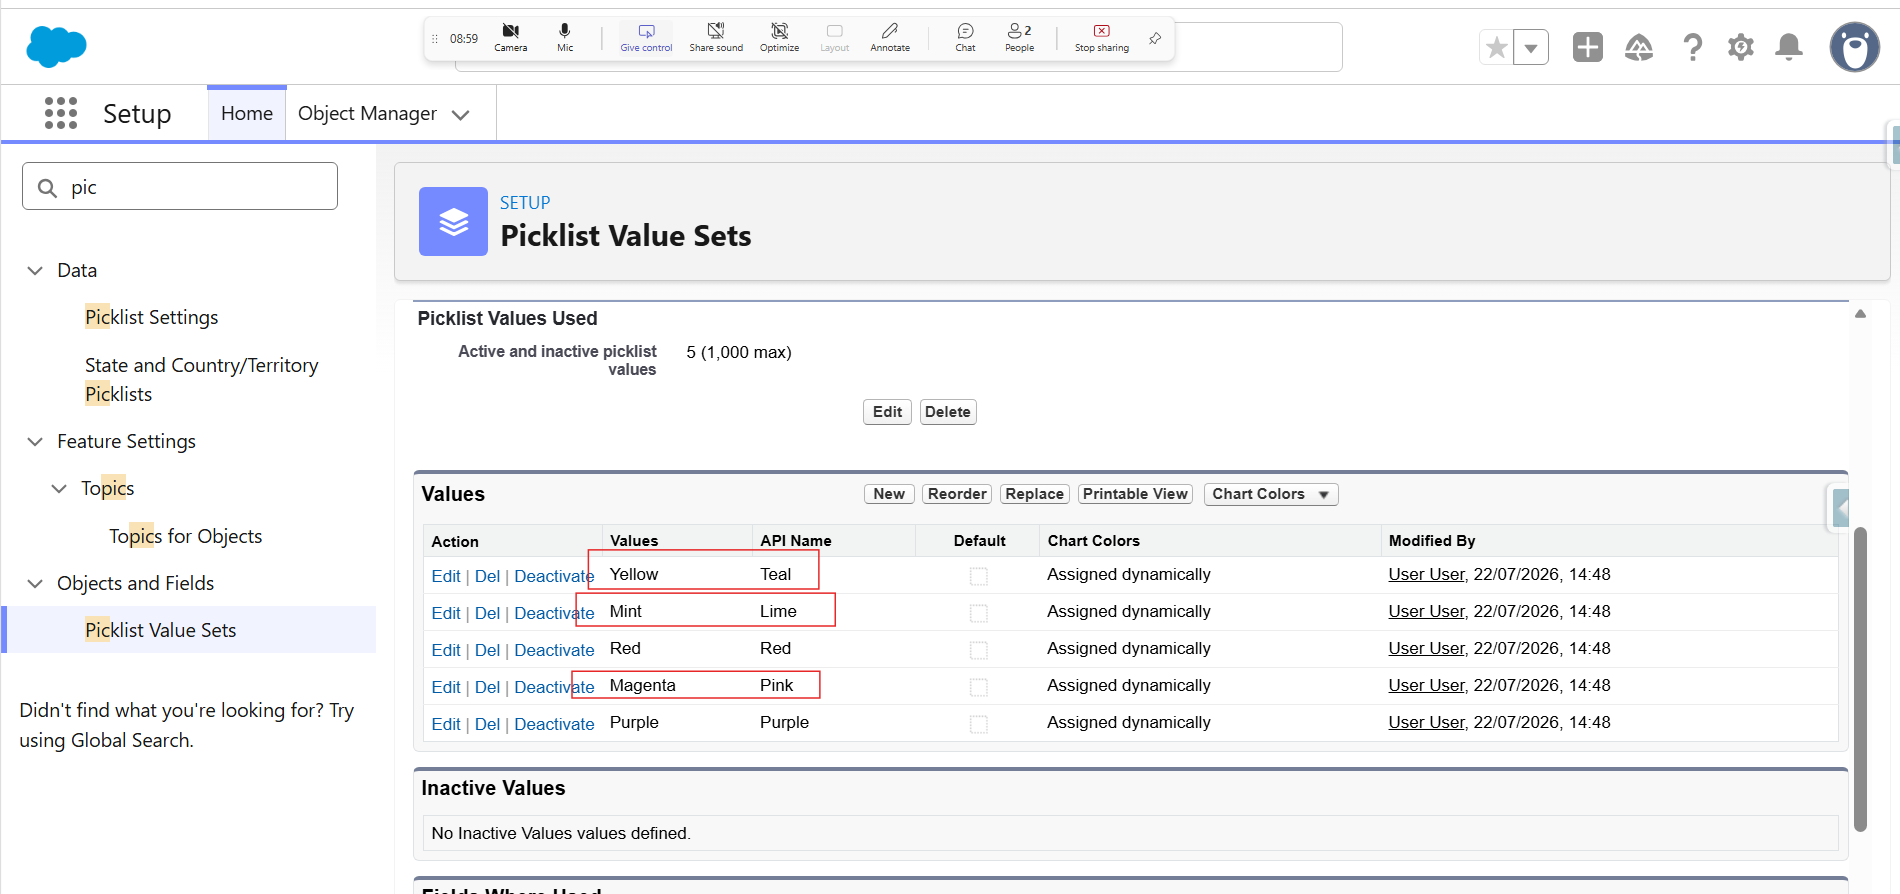Screen dimensions: 1900x894
Task: Turn on Camera in meeting toolbar
Action: pyautogui.click(x=510, y=38)
